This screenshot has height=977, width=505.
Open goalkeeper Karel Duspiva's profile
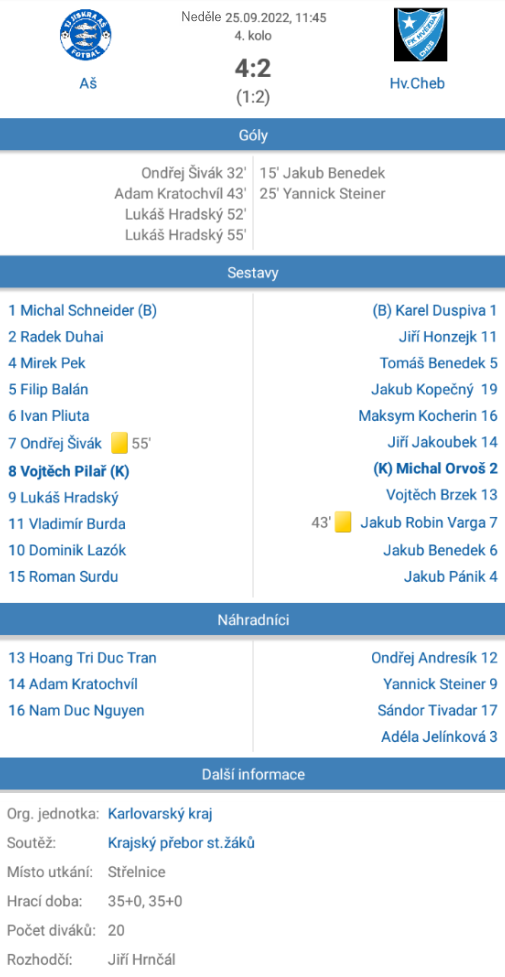[435, 310]
